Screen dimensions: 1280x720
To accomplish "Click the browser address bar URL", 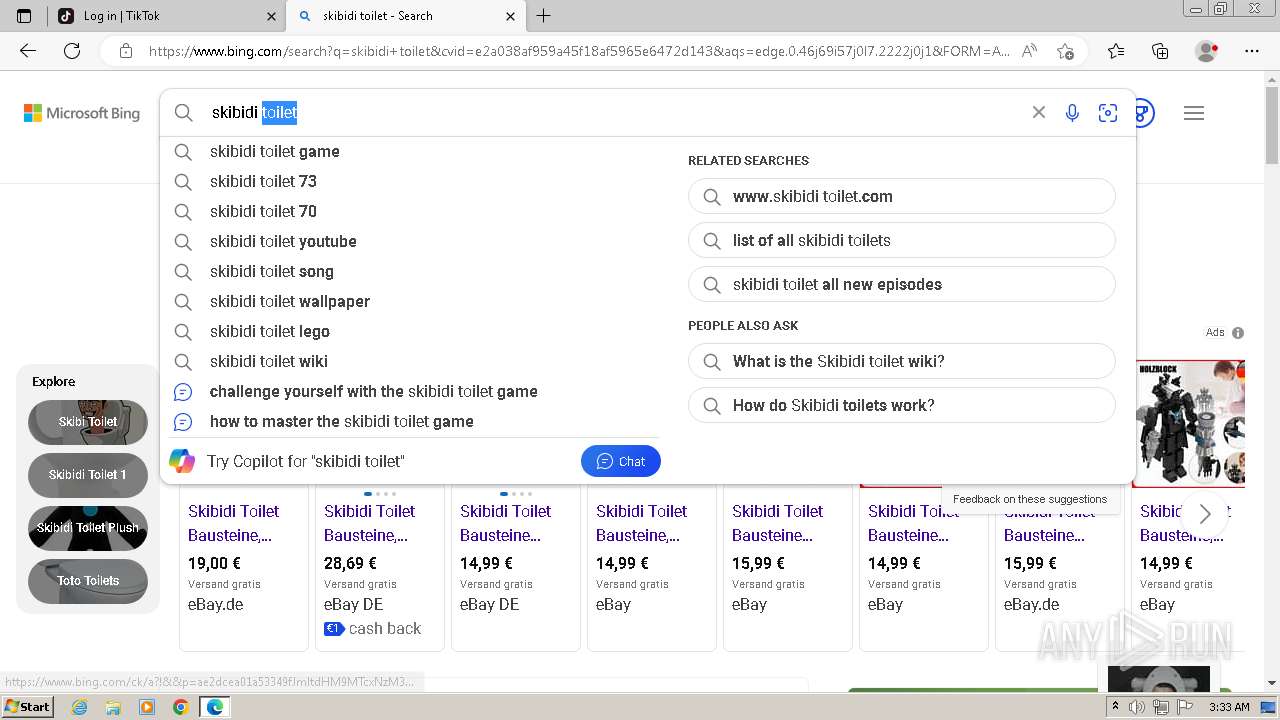I will tap(578, 51).
